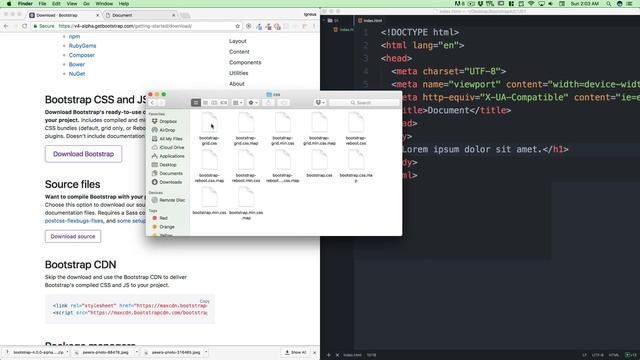The width and height of the screenshot is (640, 360).
Task: Open iCloud Drive in sidebar
Action: click(171, 147)
